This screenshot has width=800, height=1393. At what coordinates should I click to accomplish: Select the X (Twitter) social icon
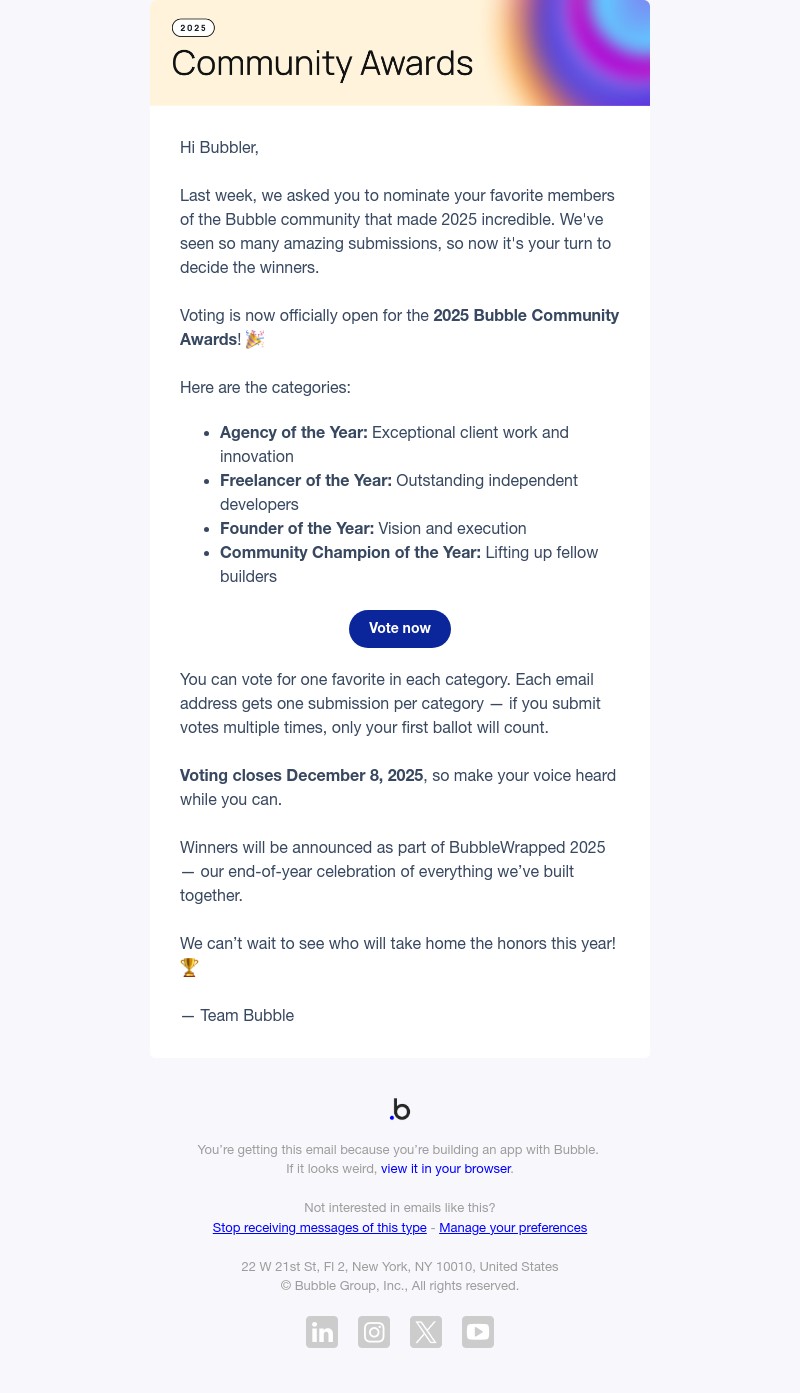click(x=426, y=1332)
